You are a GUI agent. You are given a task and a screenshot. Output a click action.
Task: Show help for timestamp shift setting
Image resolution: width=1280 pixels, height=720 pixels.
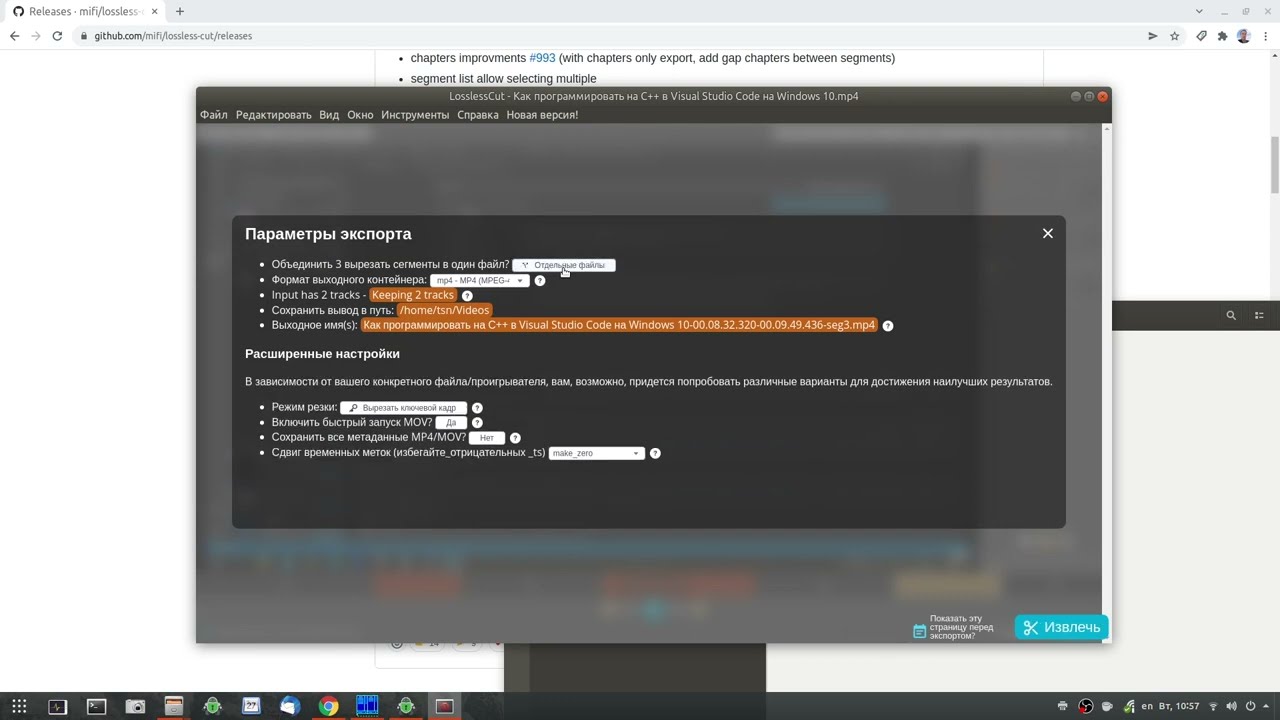click(655, 453)
